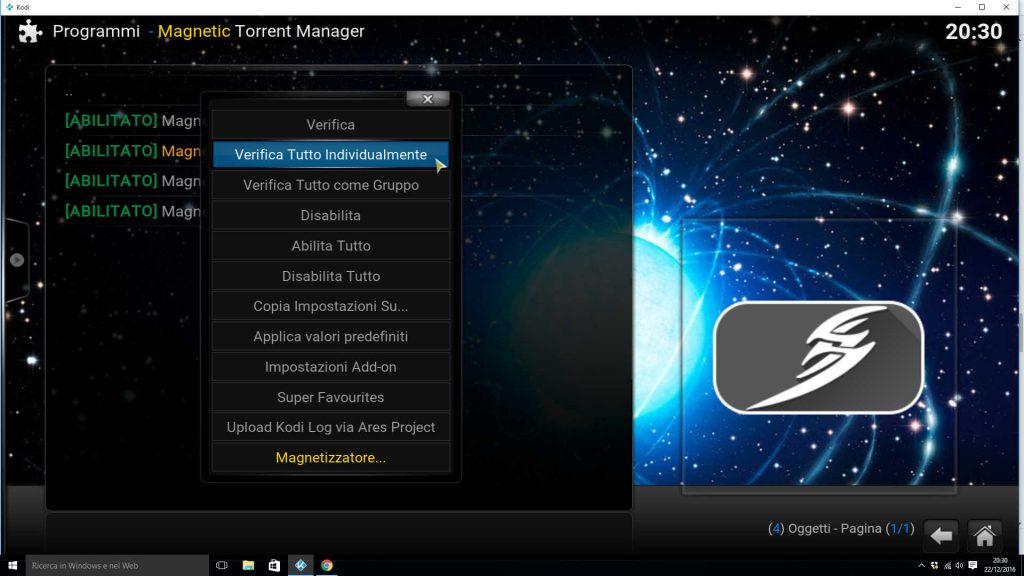Image resolution: width=1024 pixels, height=576 pixels.
Task: Open Task View on taskbar
Action: click(x=222, y=566)
